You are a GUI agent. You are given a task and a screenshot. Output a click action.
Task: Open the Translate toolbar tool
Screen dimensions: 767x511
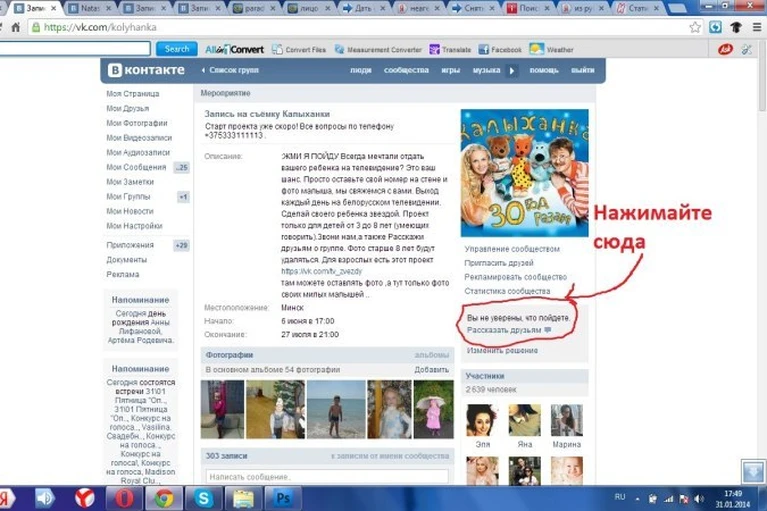pyautogui.click(x=450, y=49)
